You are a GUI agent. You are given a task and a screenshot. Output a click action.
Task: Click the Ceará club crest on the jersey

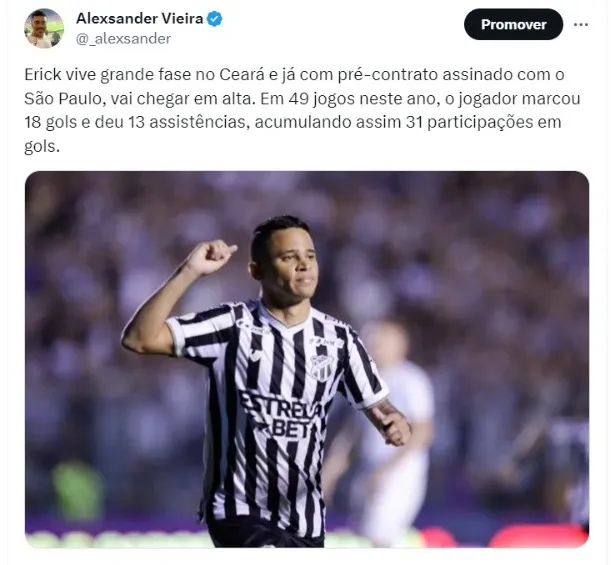tap(323, 367)
